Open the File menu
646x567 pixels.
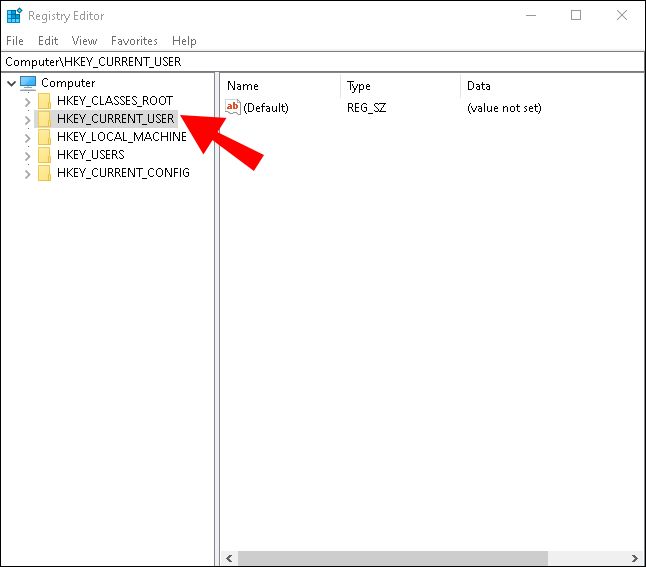[x=15, y=41]
